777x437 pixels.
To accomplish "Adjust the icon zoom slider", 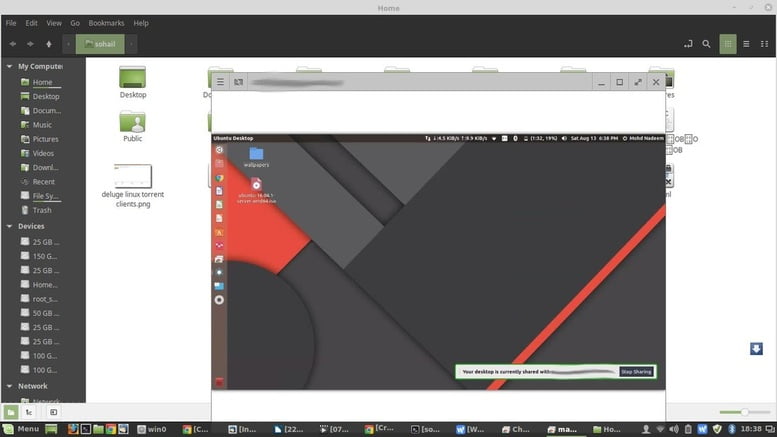I will tap(744, 412).
